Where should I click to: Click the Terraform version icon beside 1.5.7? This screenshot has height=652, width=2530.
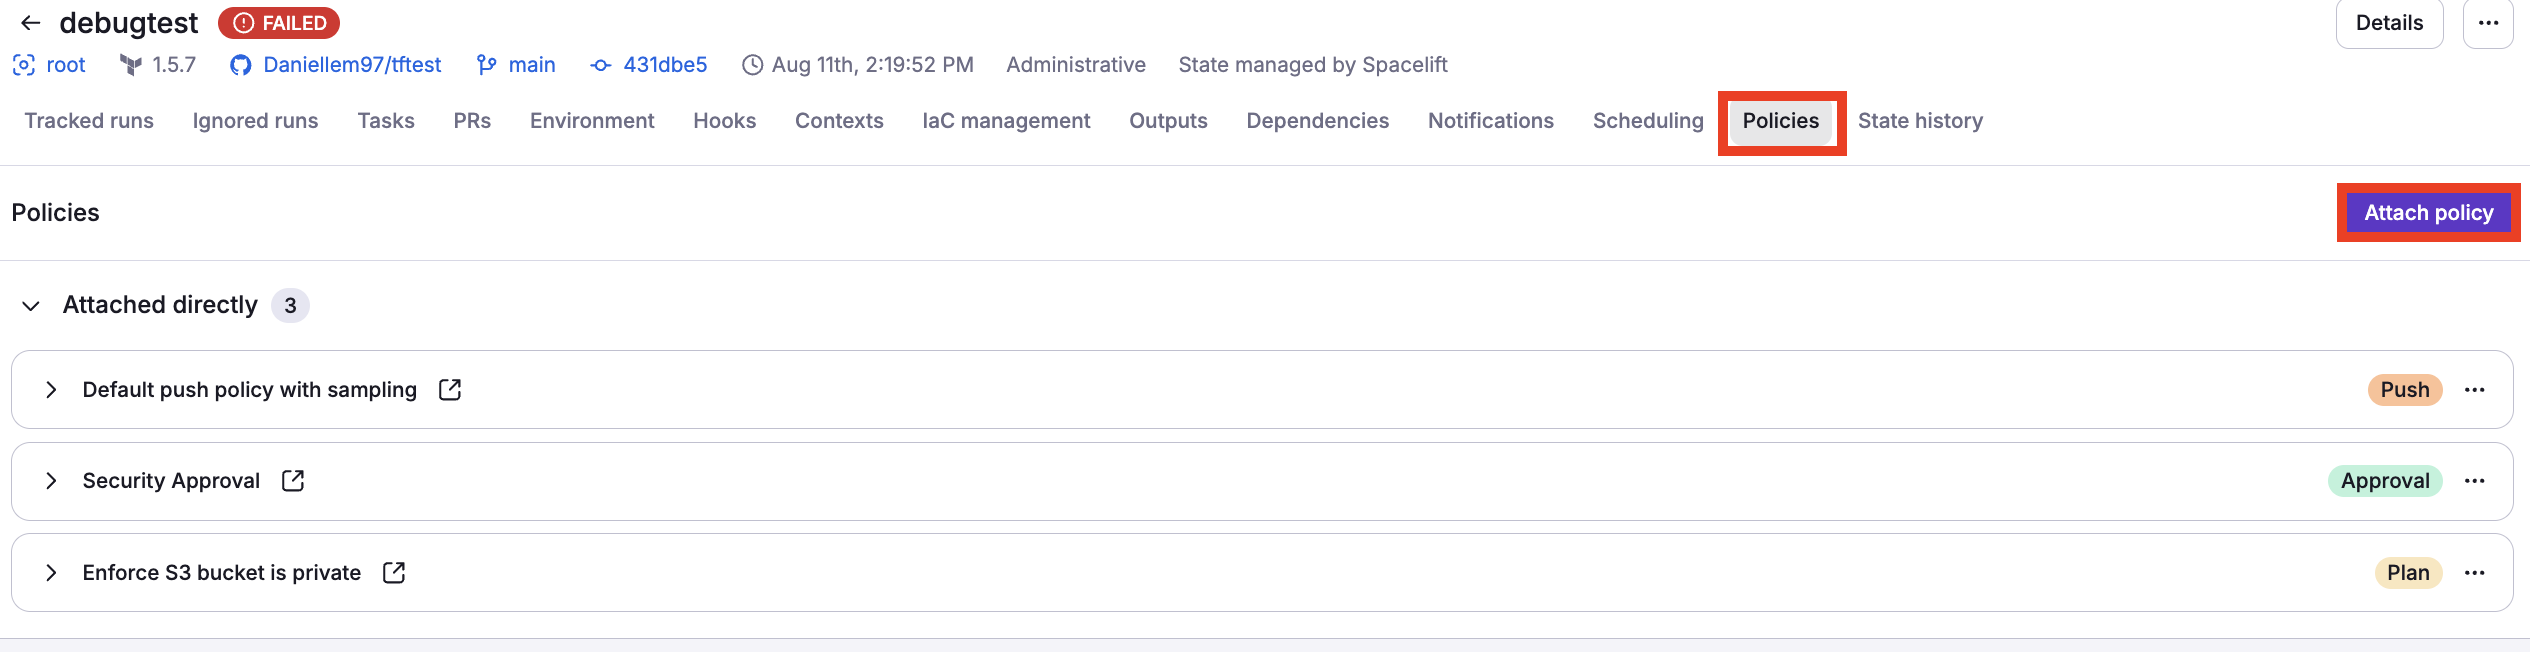pos(131,64)
